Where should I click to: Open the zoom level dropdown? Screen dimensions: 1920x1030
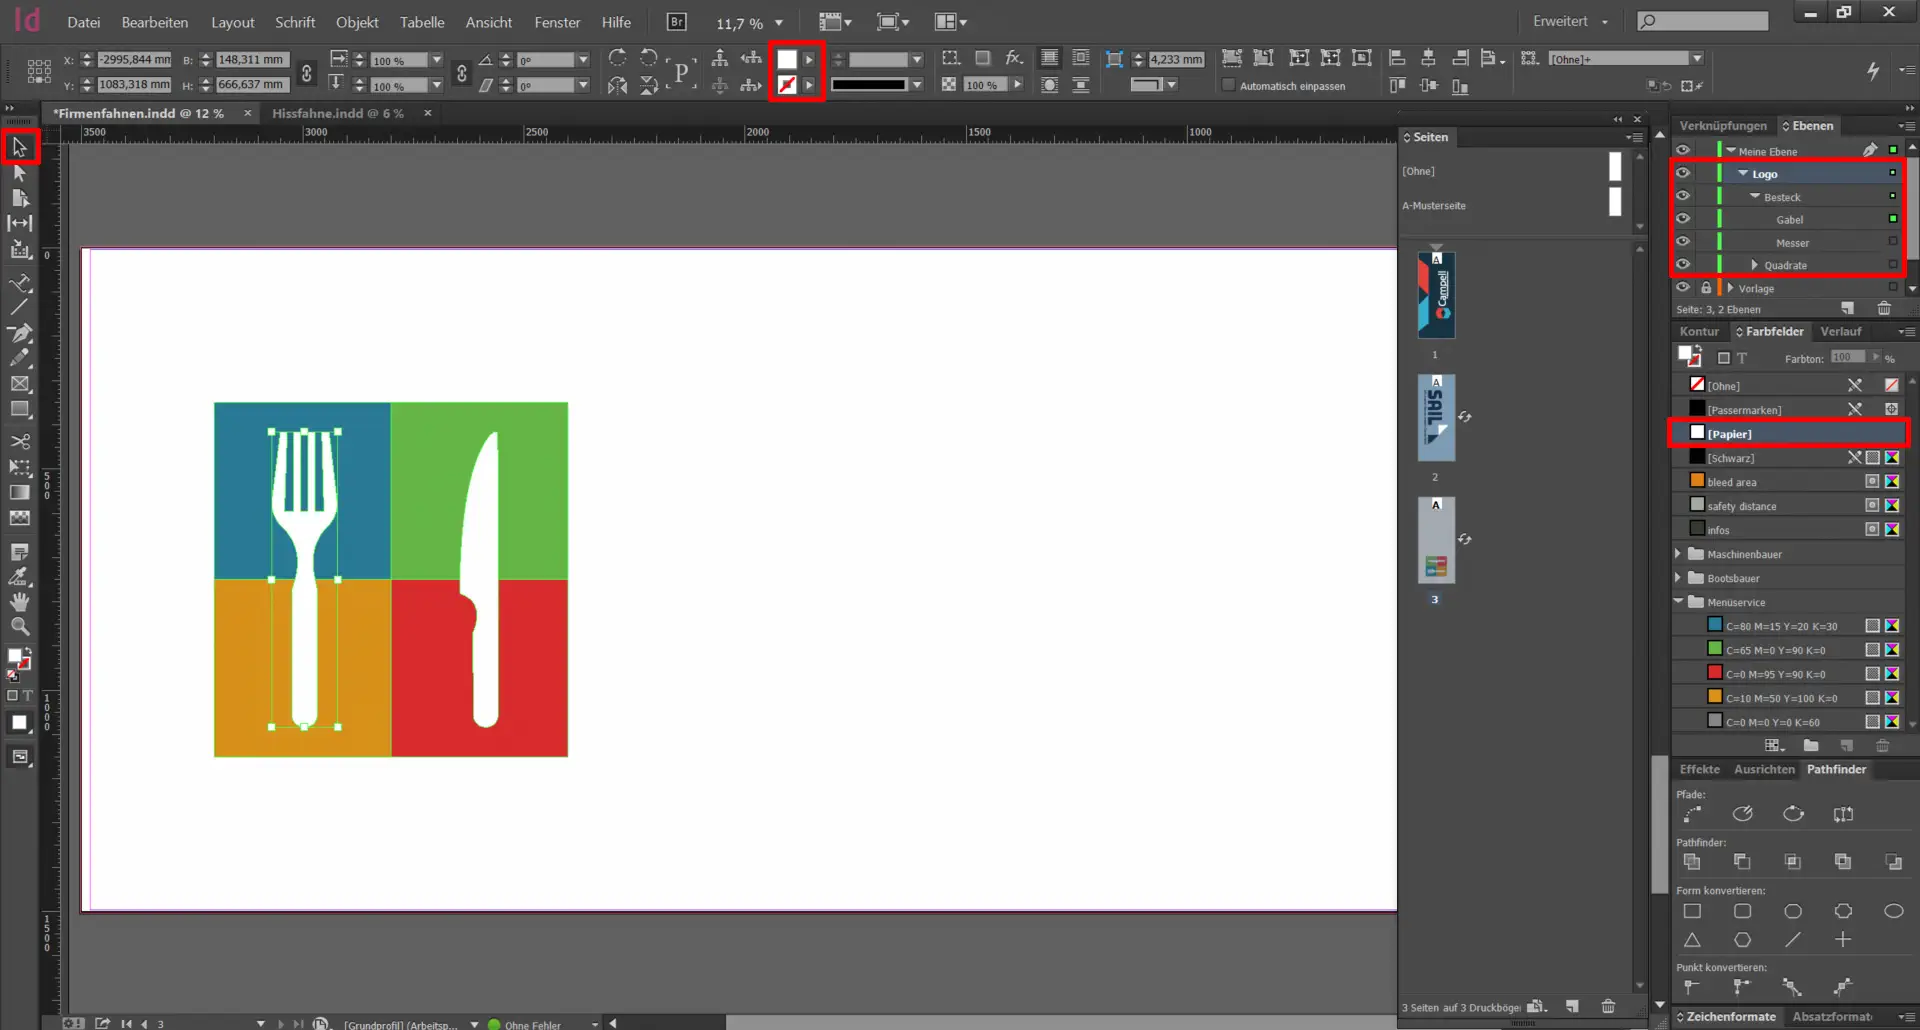click(779, 23)
